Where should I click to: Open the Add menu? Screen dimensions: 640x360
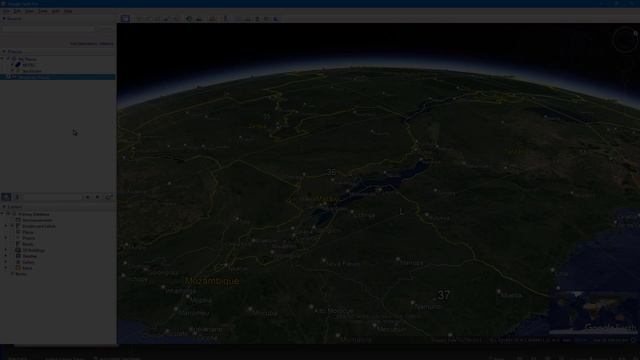(56, 11)
